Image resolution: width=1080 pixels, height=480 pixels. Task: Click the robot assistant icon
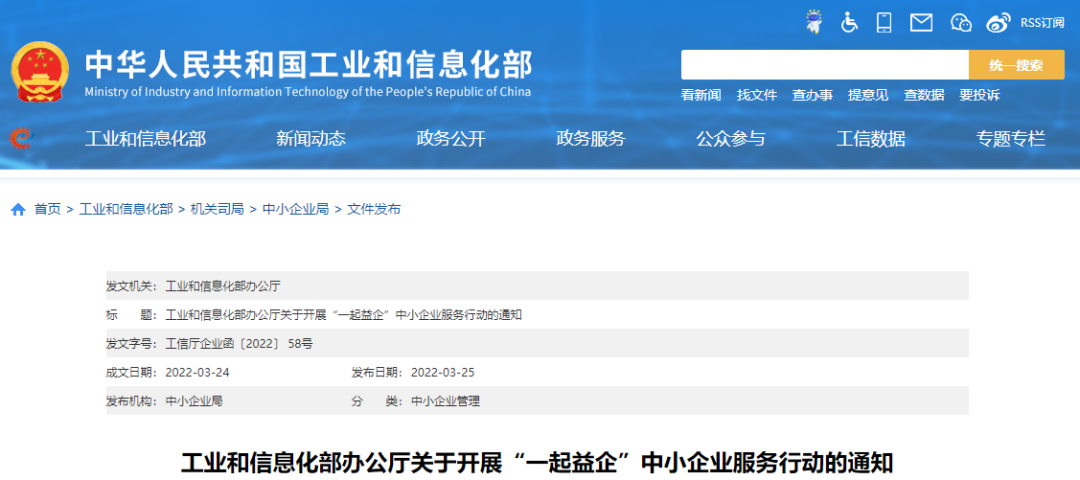[814, 22]
